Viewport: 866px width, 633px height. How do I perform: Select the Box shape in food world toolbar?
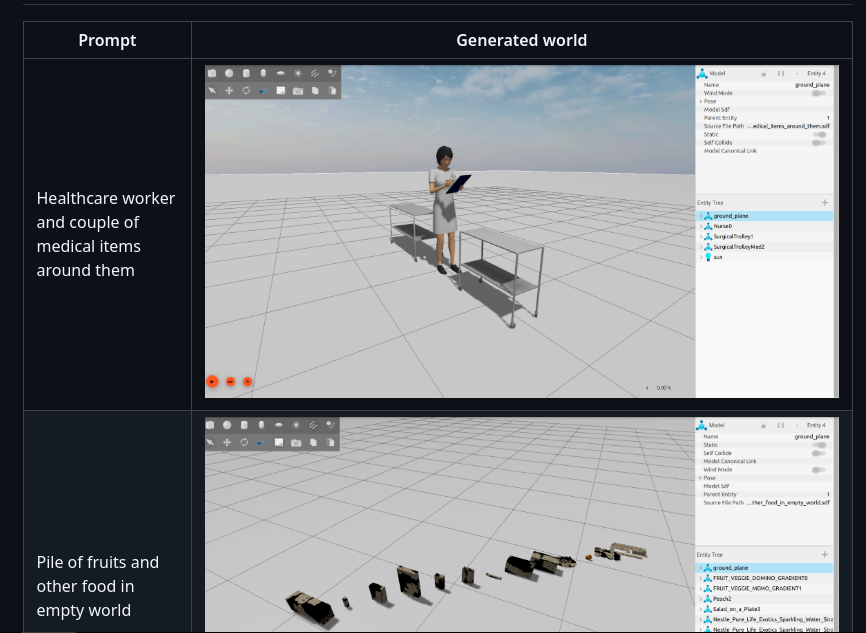pyautogui.click(x=210, y=425)
